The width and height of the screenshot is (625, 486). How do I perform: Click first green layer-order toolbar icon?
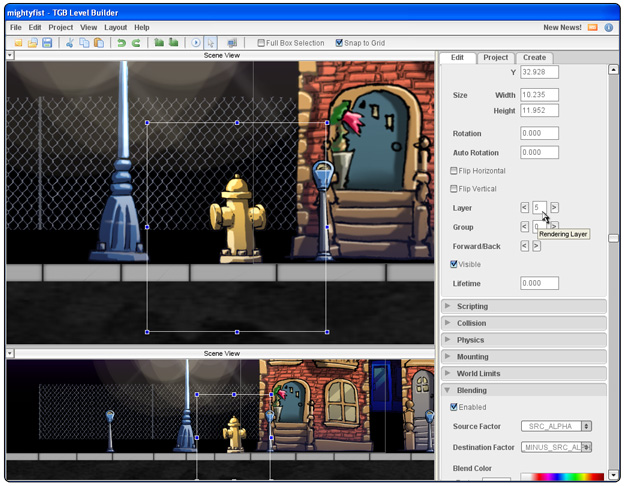pos(159,42)
